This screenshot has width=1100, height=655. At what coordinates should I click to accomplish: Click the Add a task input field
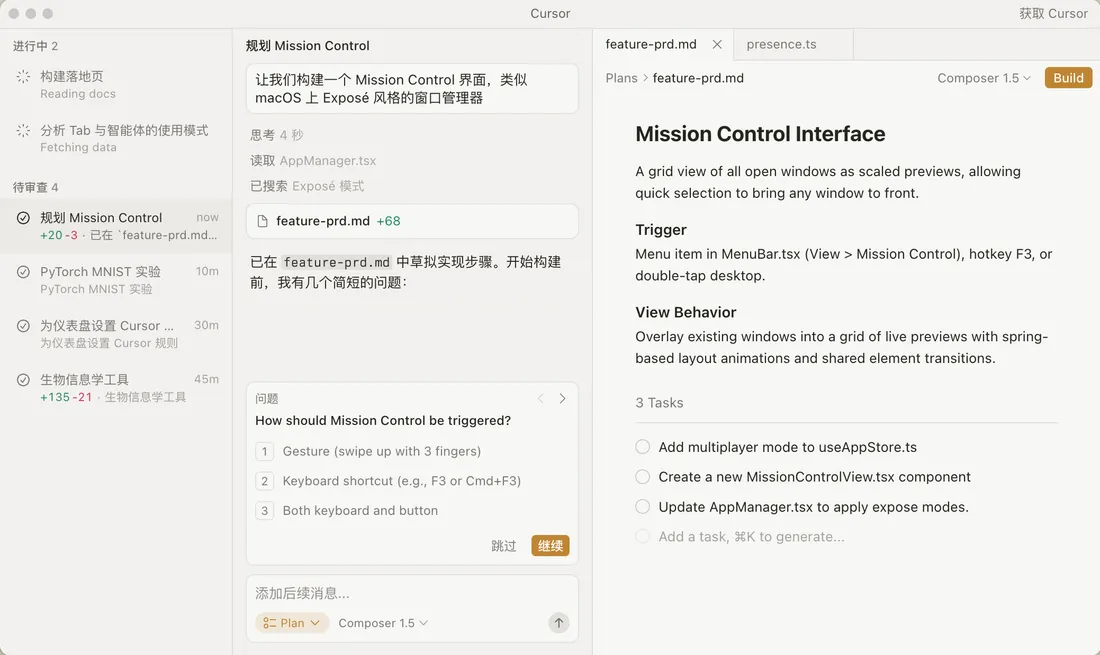pos(751,537)
